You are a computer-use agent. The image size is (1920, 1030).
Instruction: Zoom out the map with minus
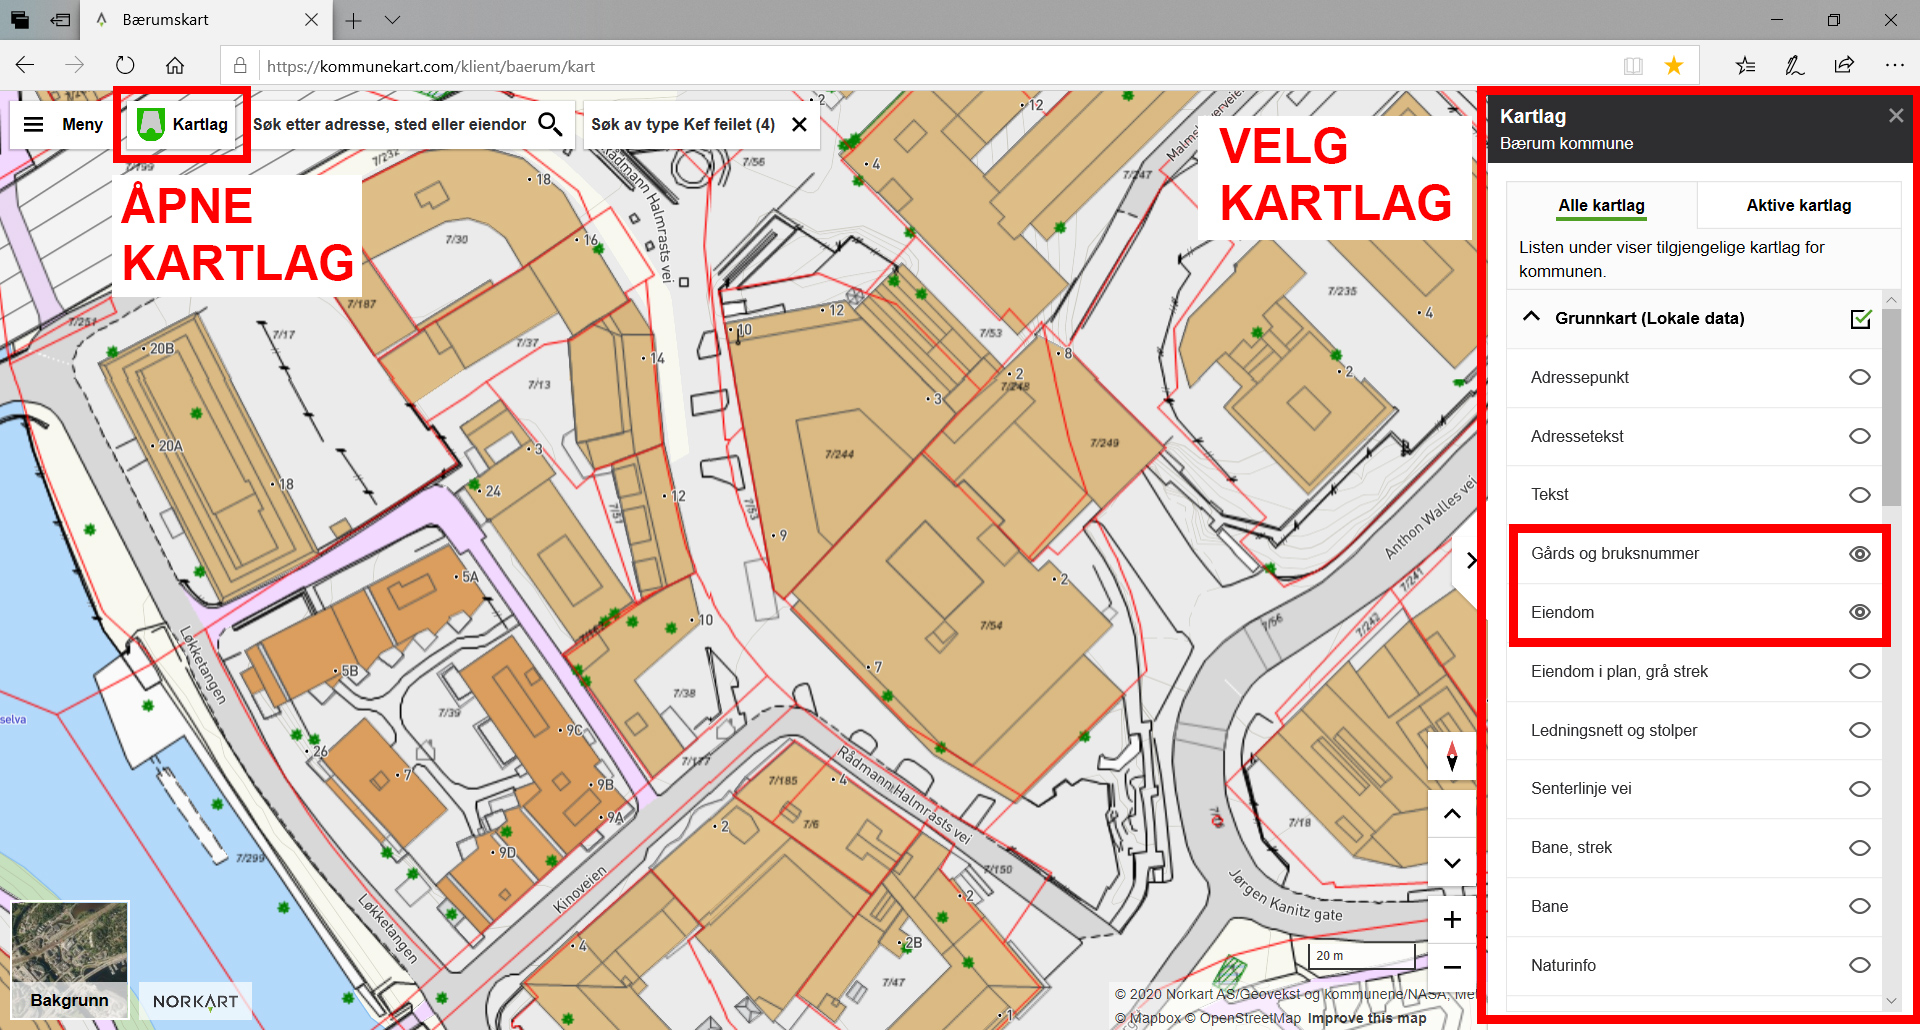coord(1452,967)
